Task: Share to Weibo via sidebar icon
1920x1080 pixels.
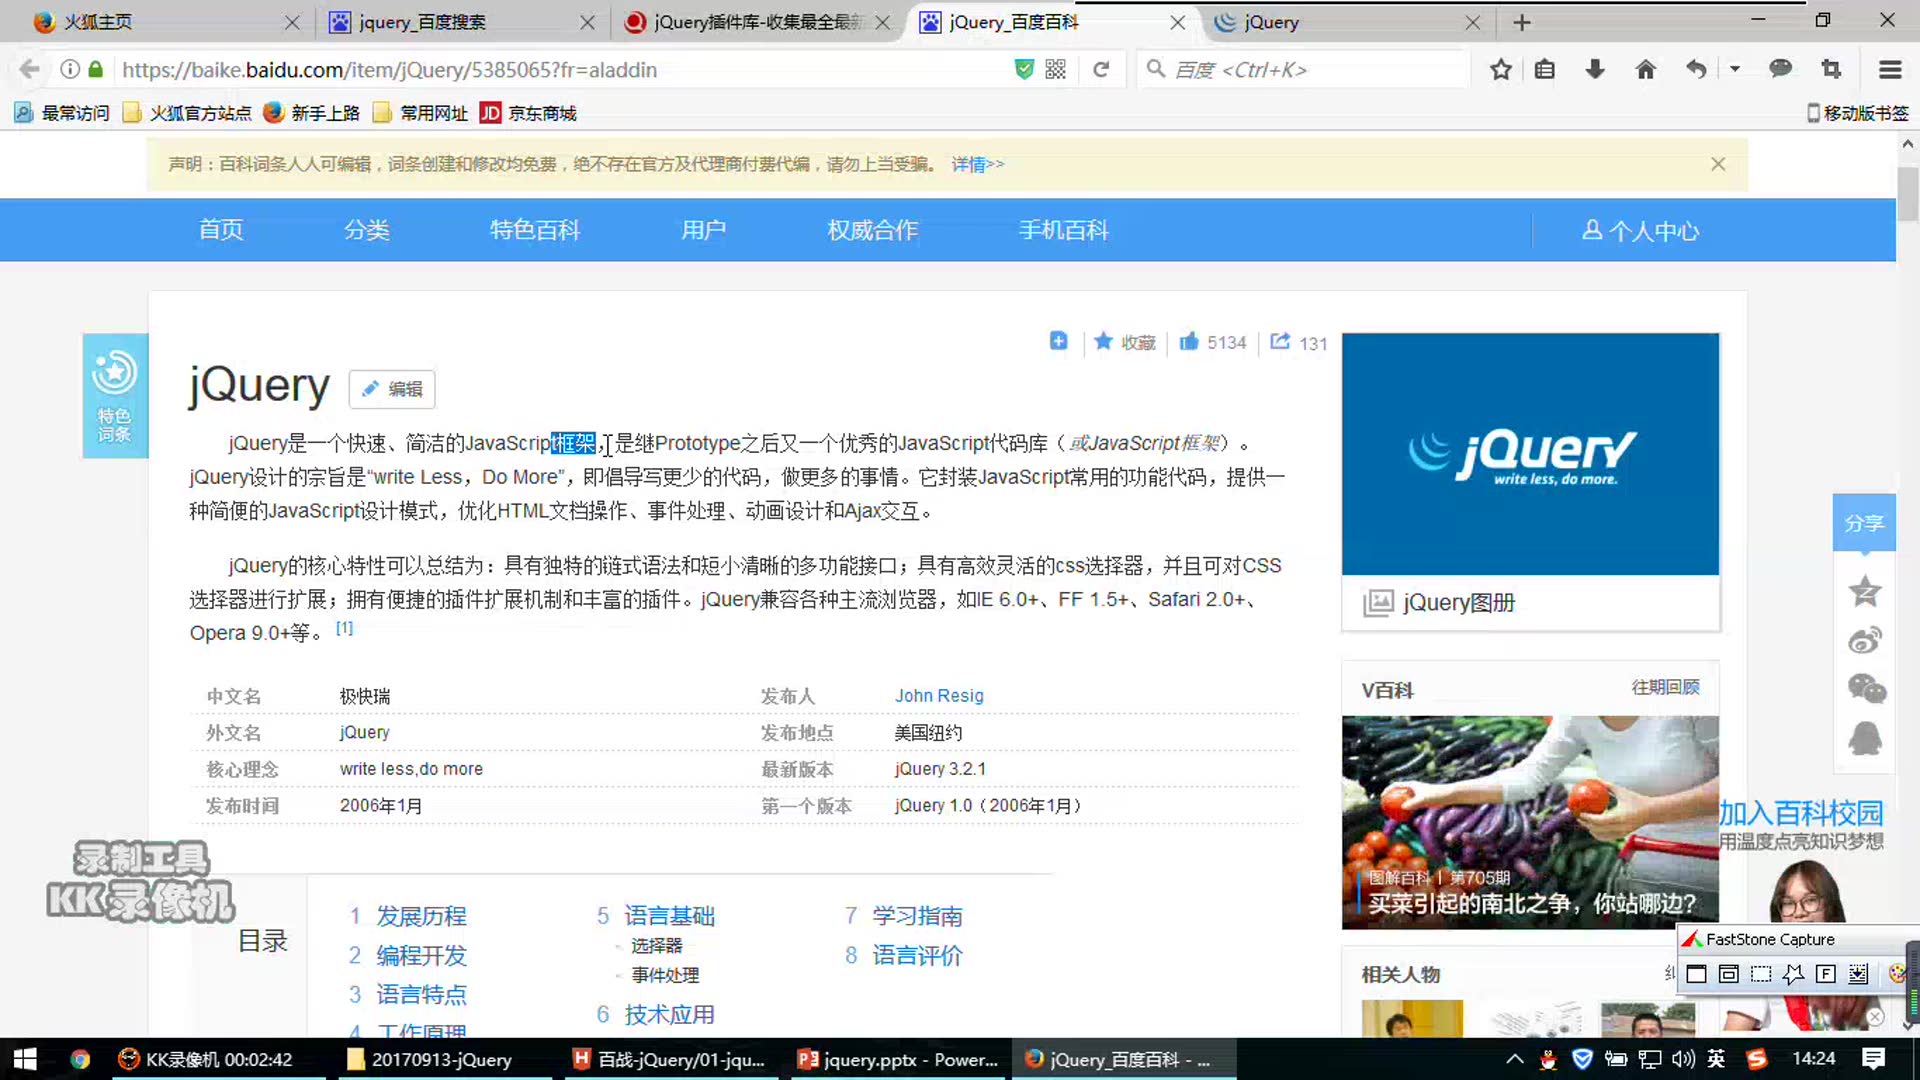Action: (1864, 640)
